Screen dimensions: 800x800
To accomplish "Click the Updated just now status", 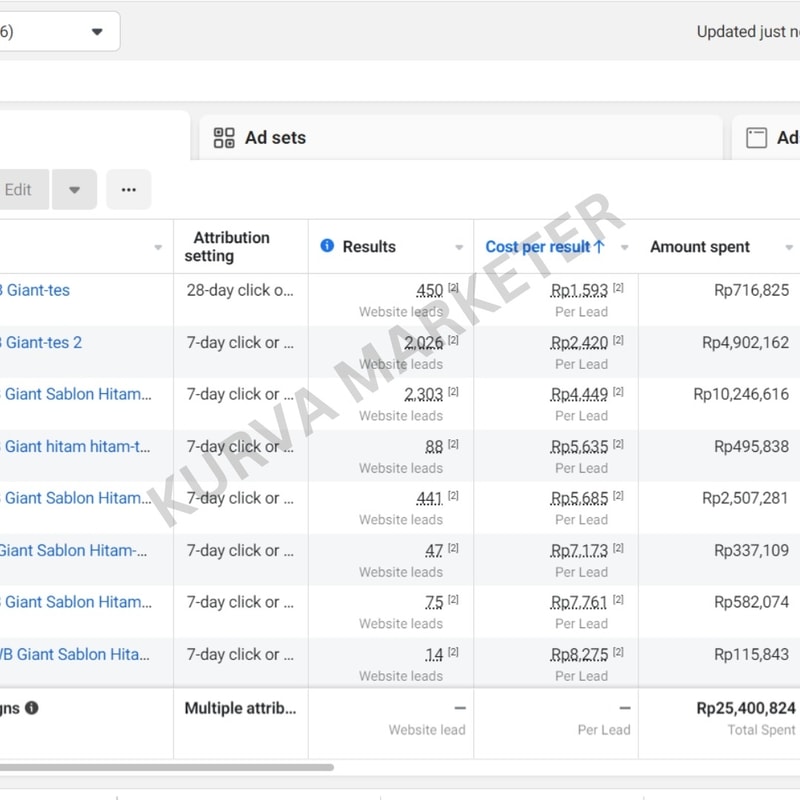I will coord(748,32).
